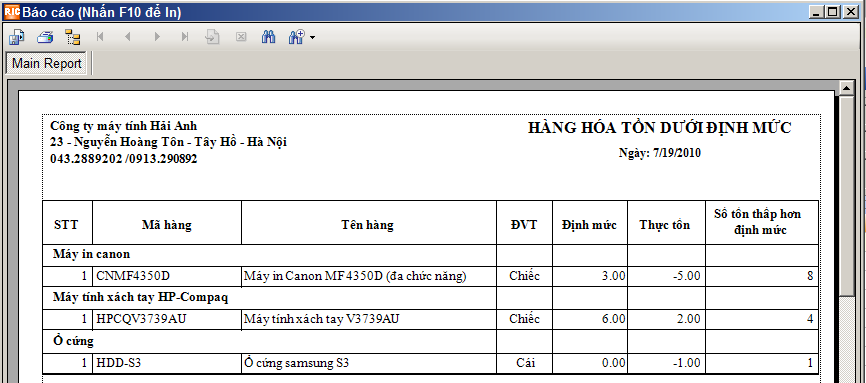Go to next page arrow
The width and height of the screenshot is (866, 383).
point(157,37)
